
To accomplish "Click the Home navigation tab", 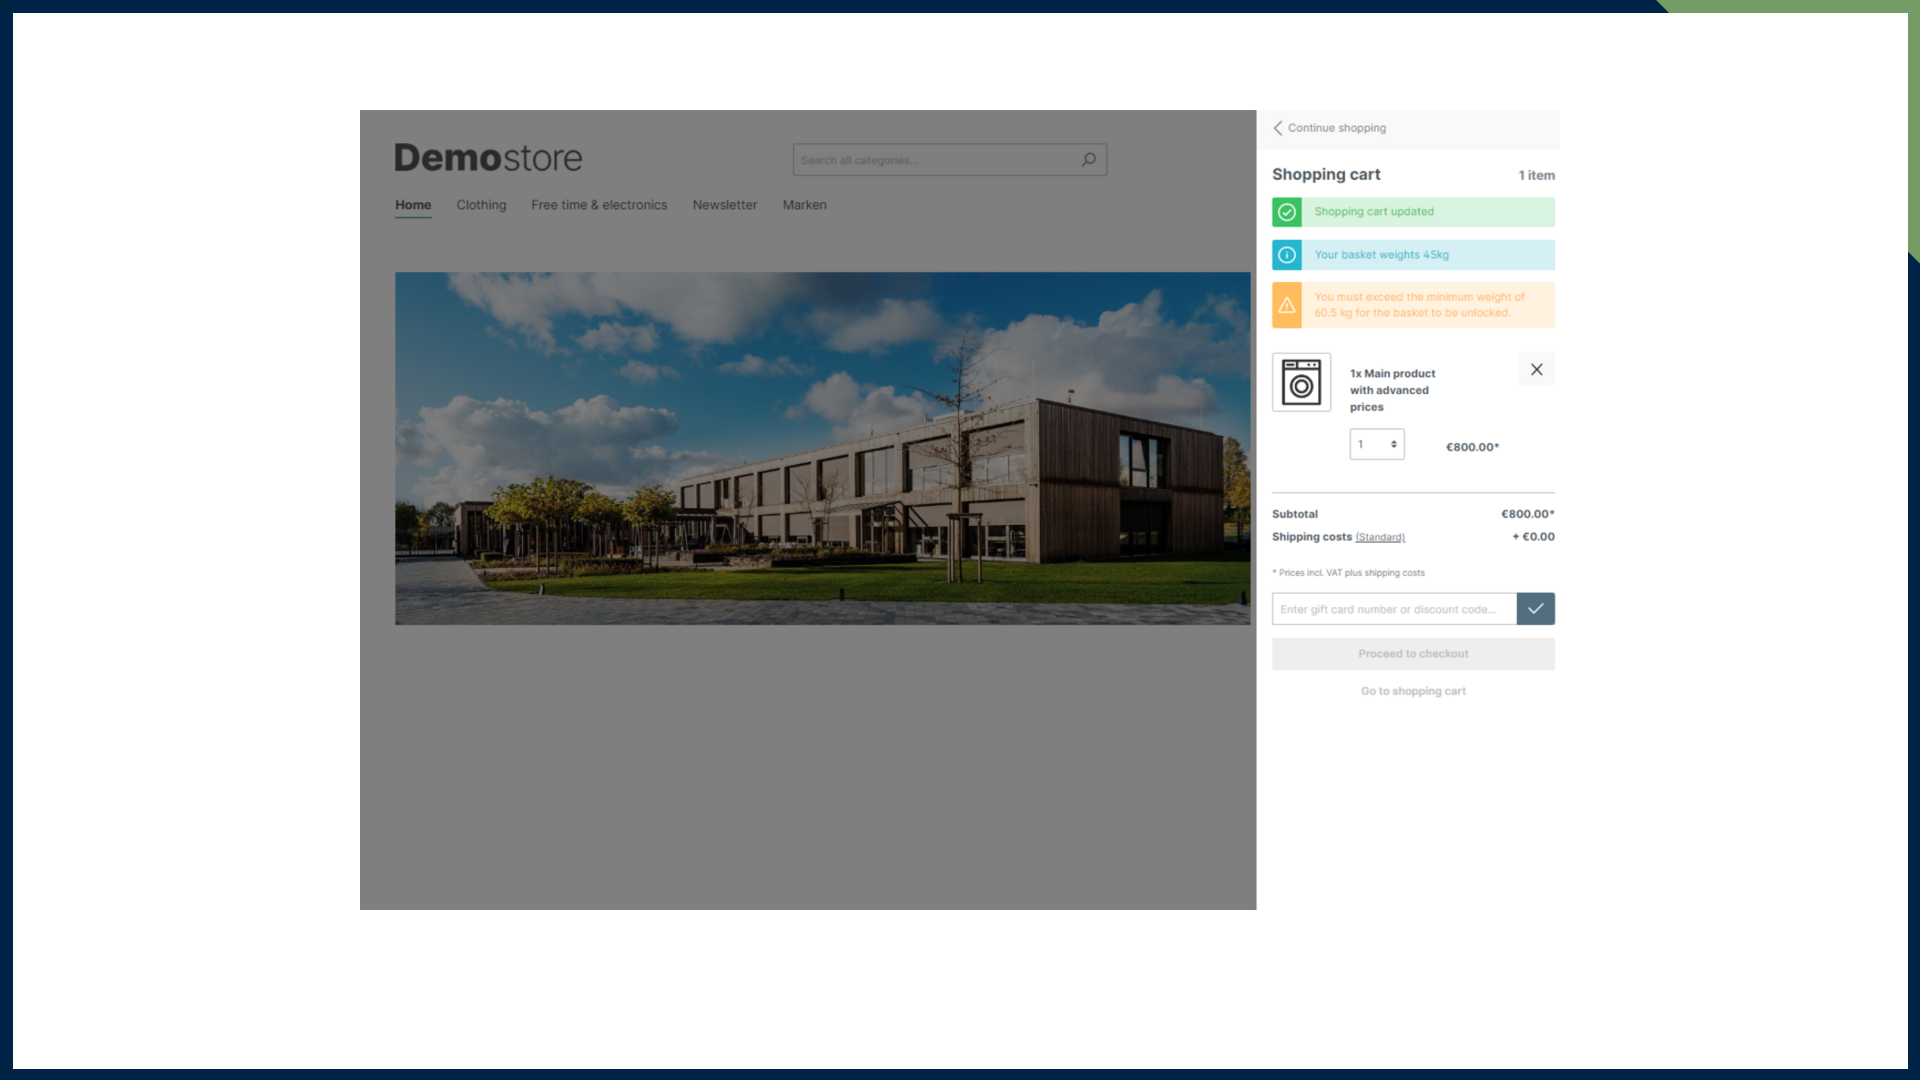I will click(413, 205).
